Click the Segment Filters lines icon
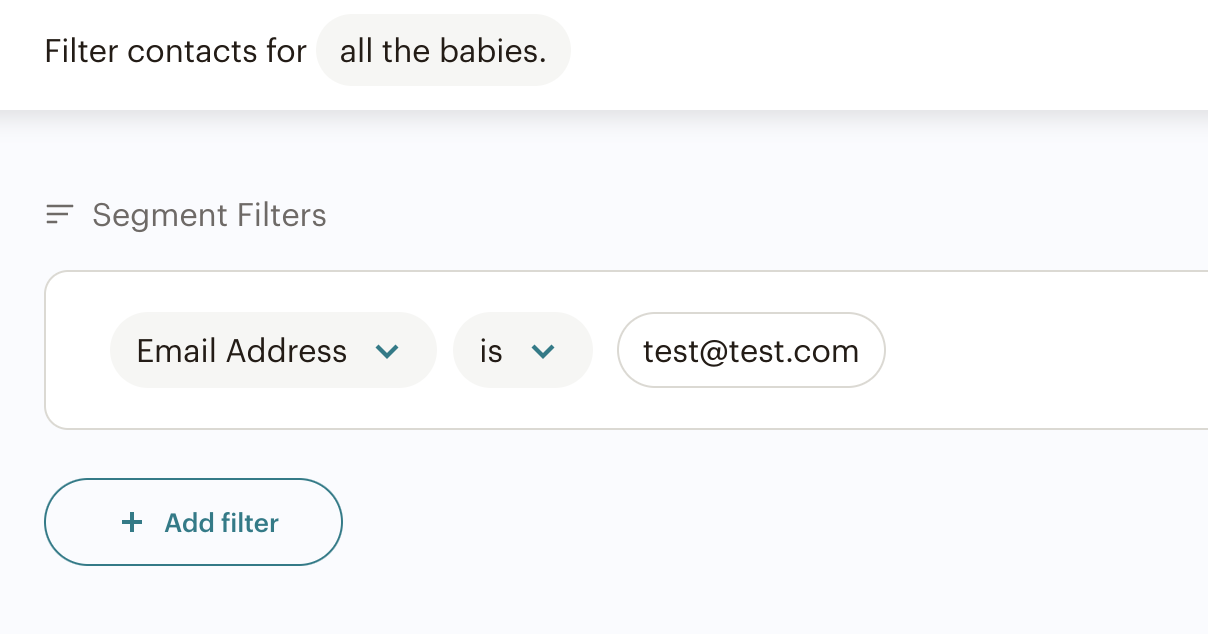 click(x=60, y=215)
